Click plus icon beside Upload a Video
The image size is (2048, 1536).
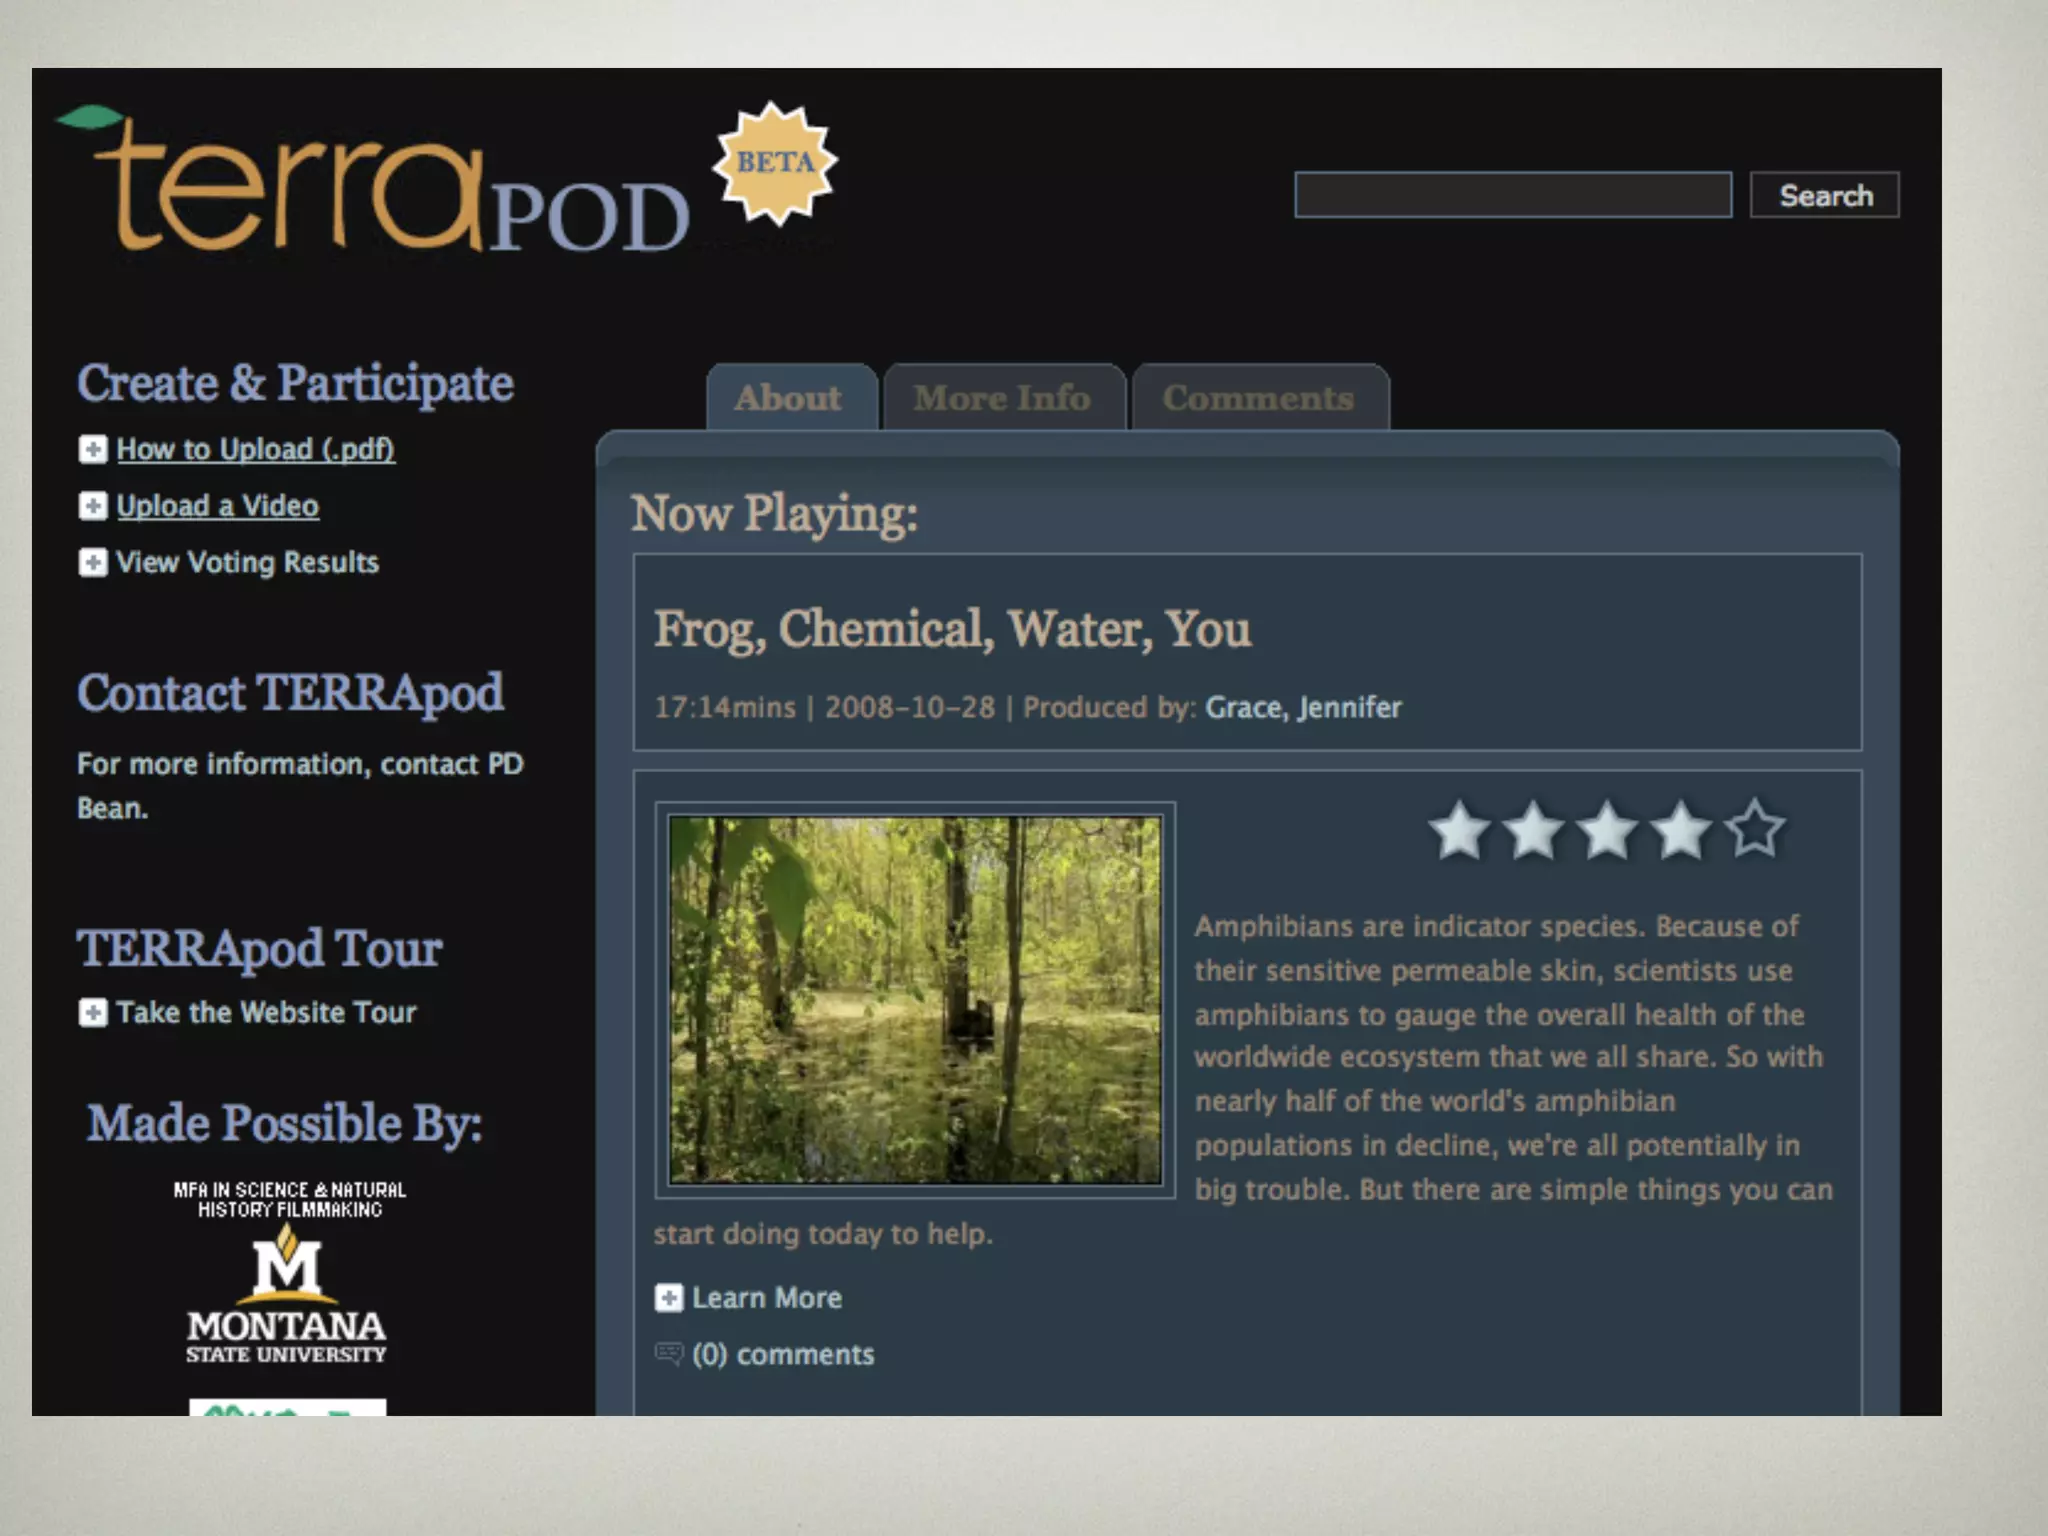tap(93, 506)
